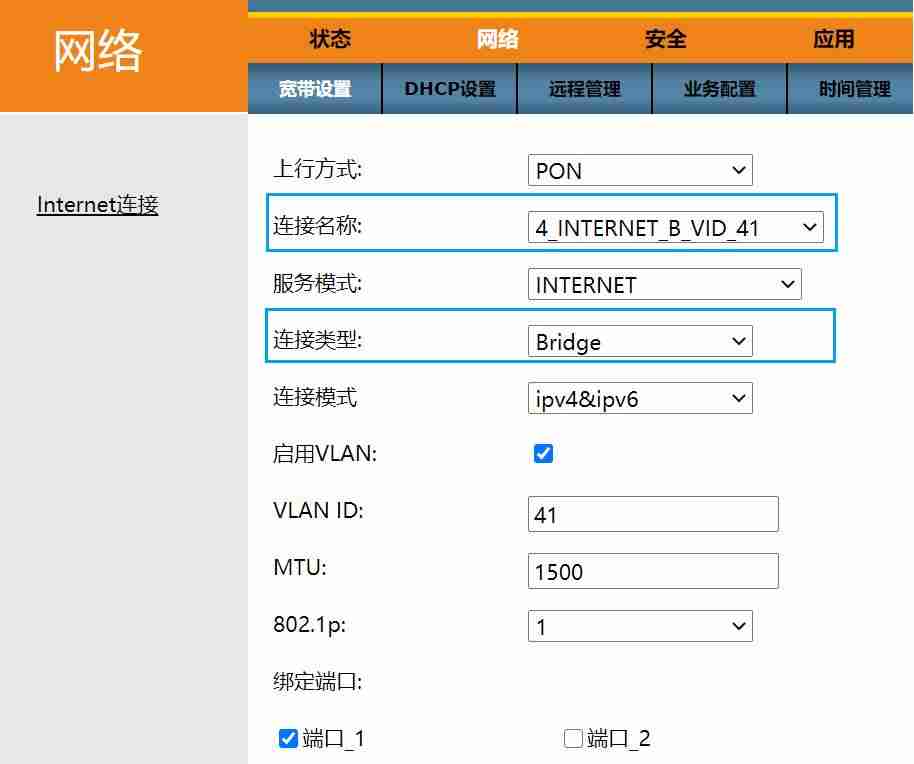Image resolution: width=914 pixels, height=764 pixels.
Task: Open the 802.1p priority dropdown
Action: 640,626
